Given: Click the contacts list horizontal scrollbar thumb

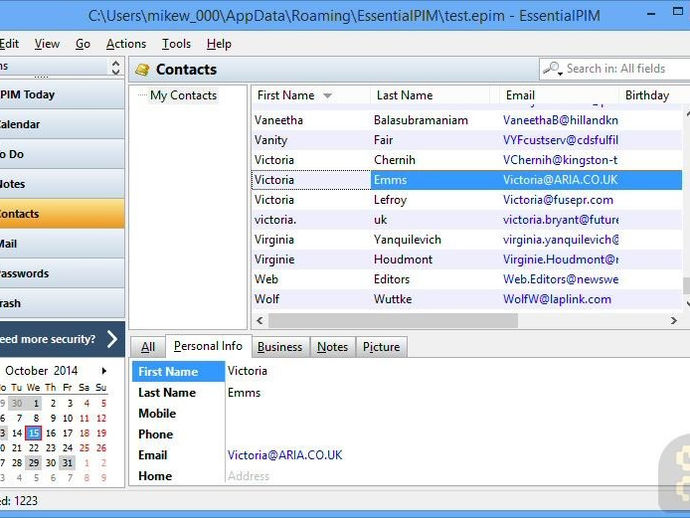Looking at the screenshot, I should click(393, 320).
